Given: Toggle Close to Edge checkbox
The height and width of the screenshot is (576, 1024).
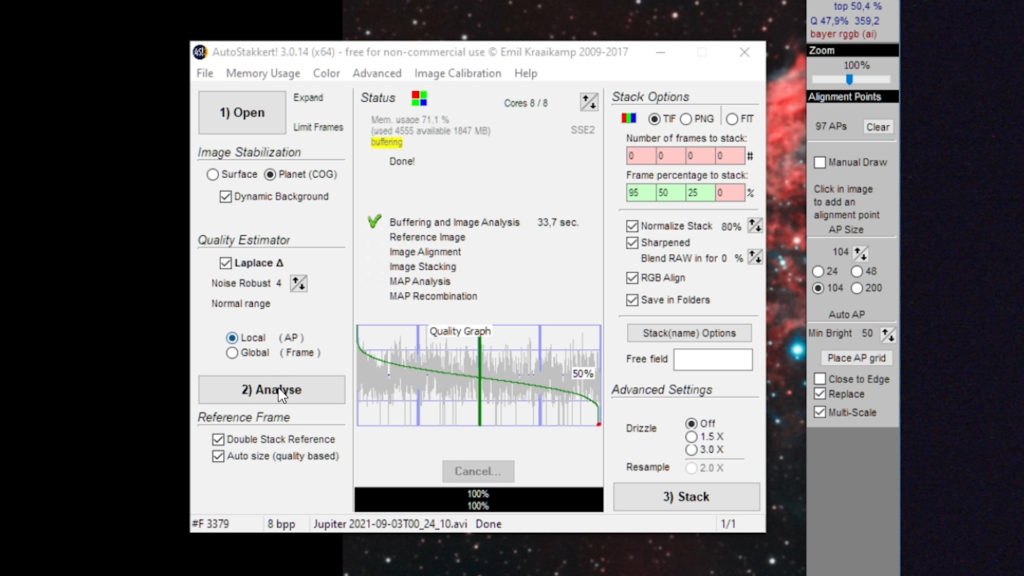Looking at the screenshot, I should point(820,379).
